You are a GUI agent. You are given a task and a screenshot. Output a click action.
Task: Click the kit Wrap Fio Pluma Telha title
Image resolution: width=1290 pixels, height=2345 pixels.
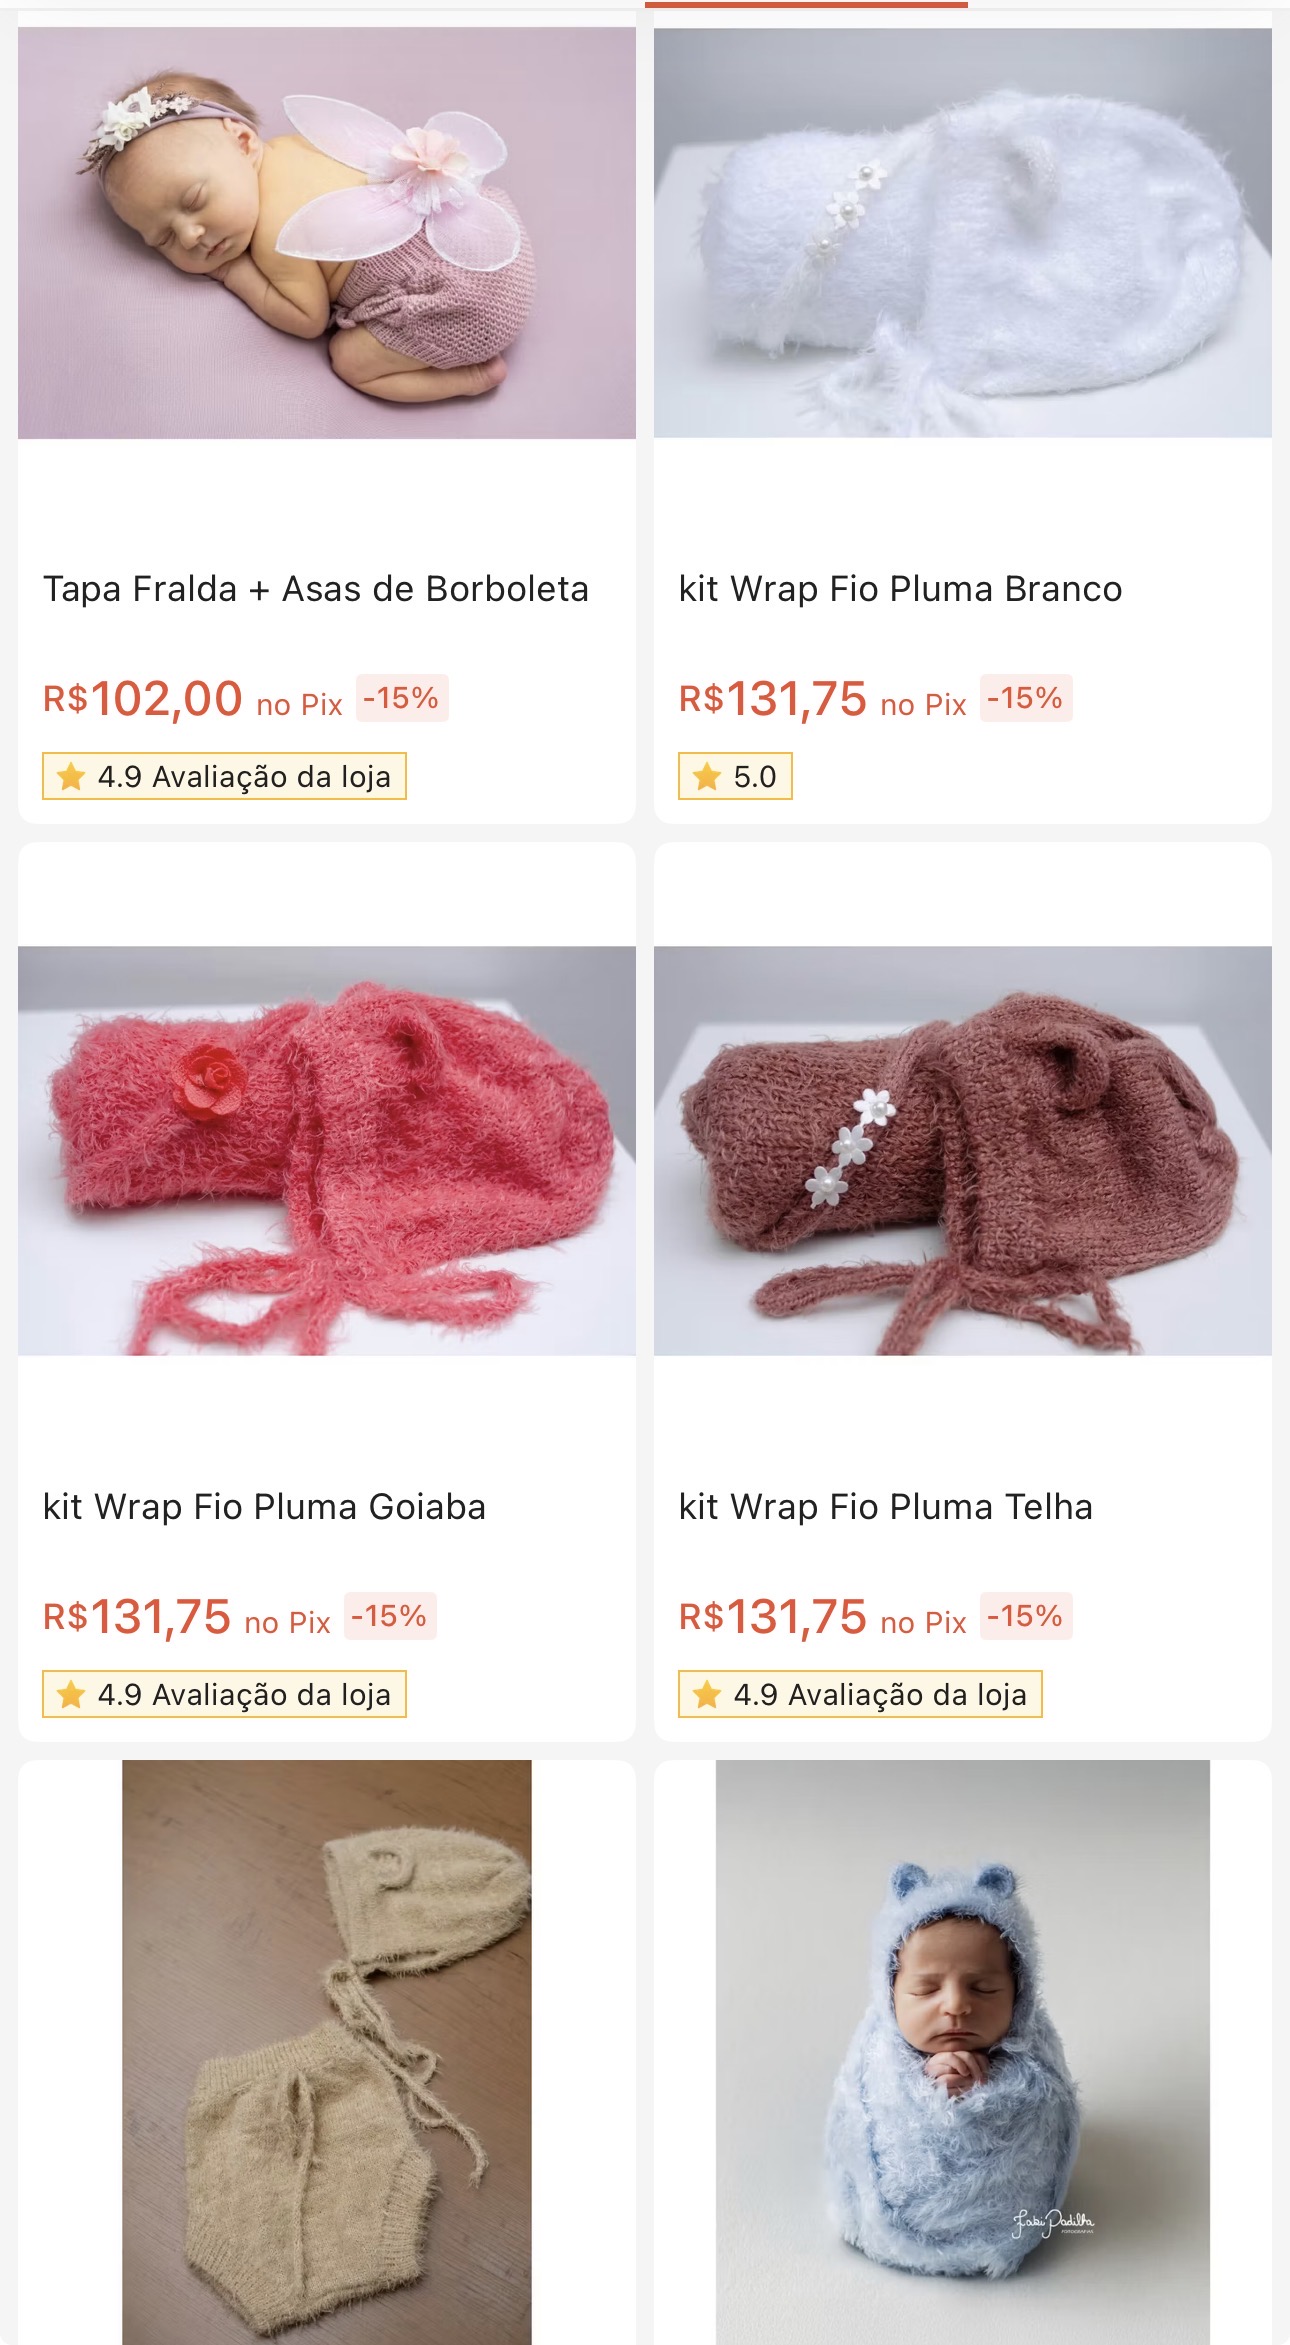point(885,1507)
